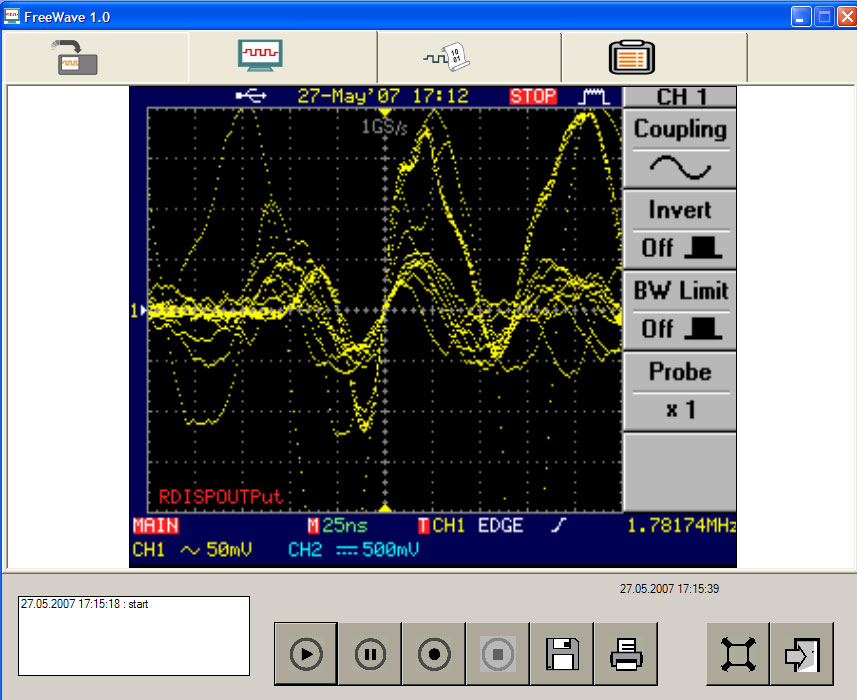Toggle the BW Limit Off setting

(680, 310)
